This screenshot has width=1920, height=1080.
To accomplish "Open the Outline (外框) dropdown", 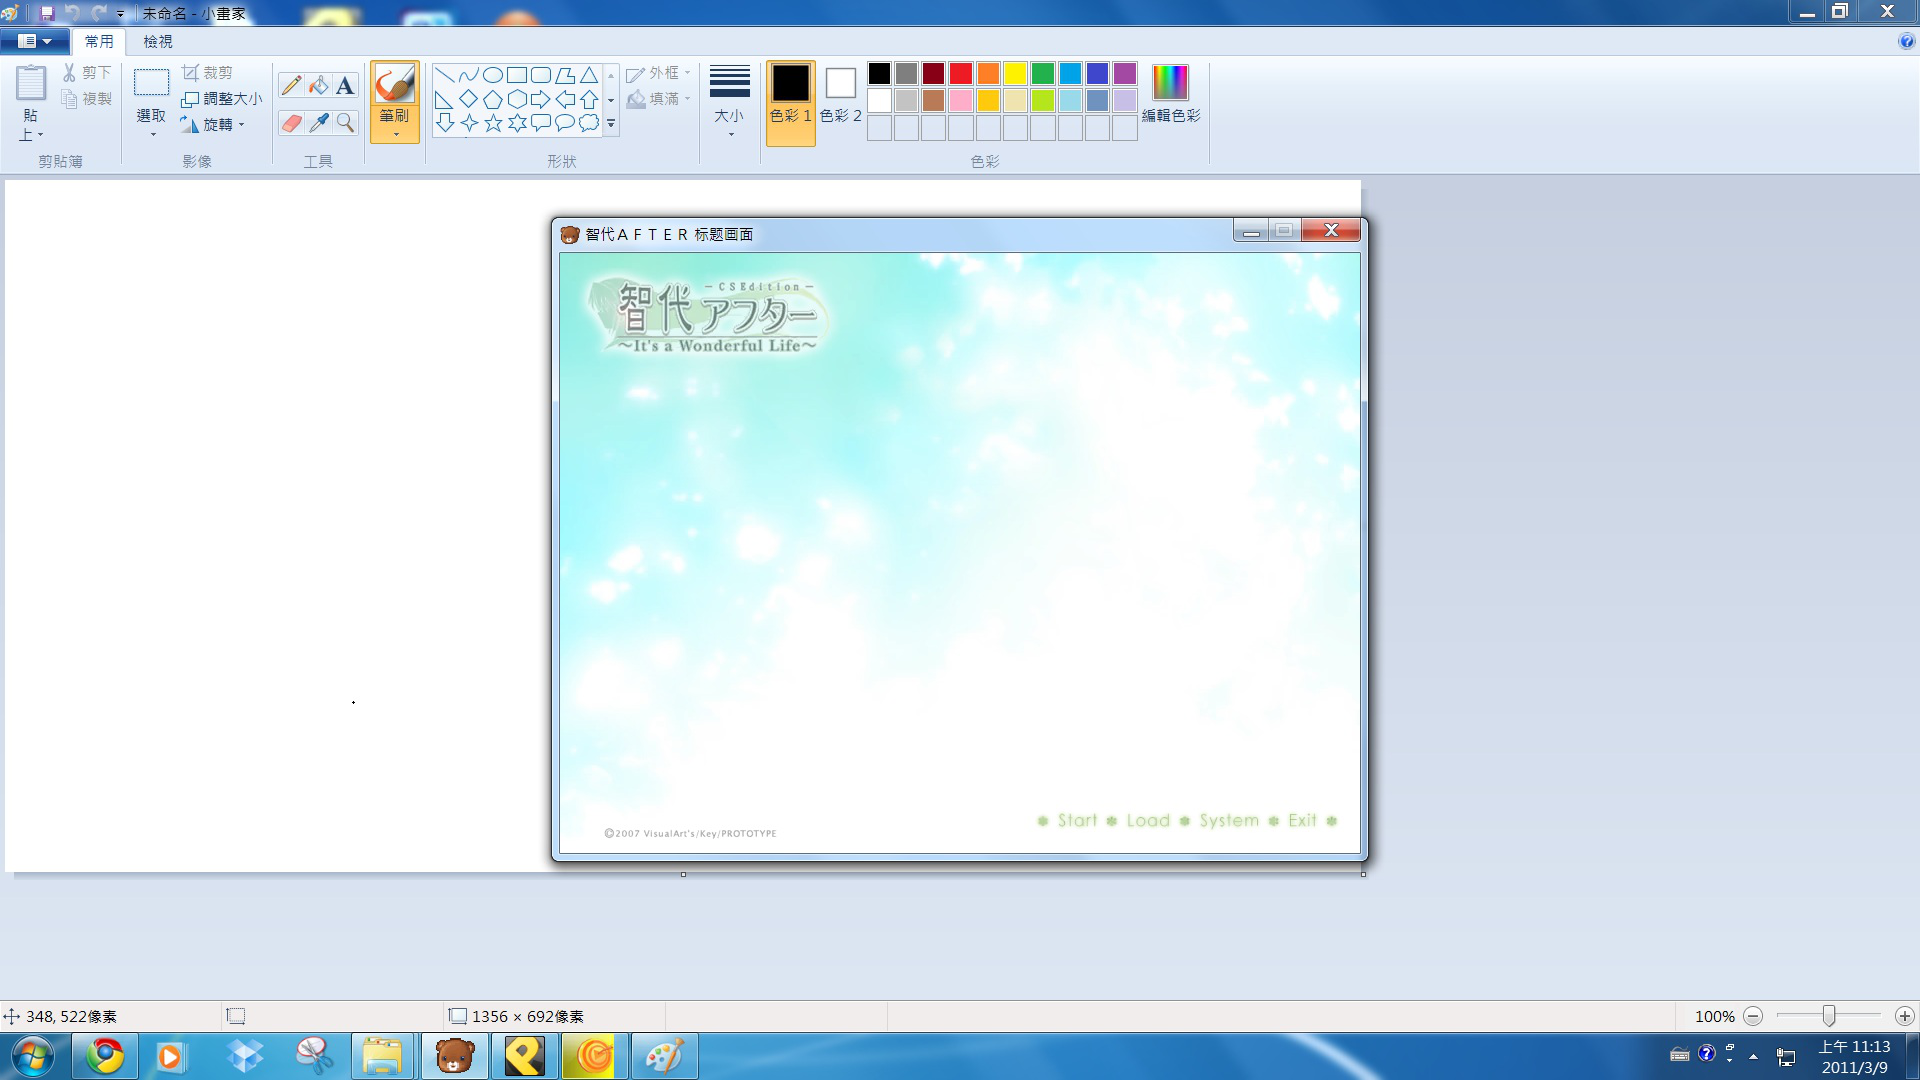I will [659, 73].
